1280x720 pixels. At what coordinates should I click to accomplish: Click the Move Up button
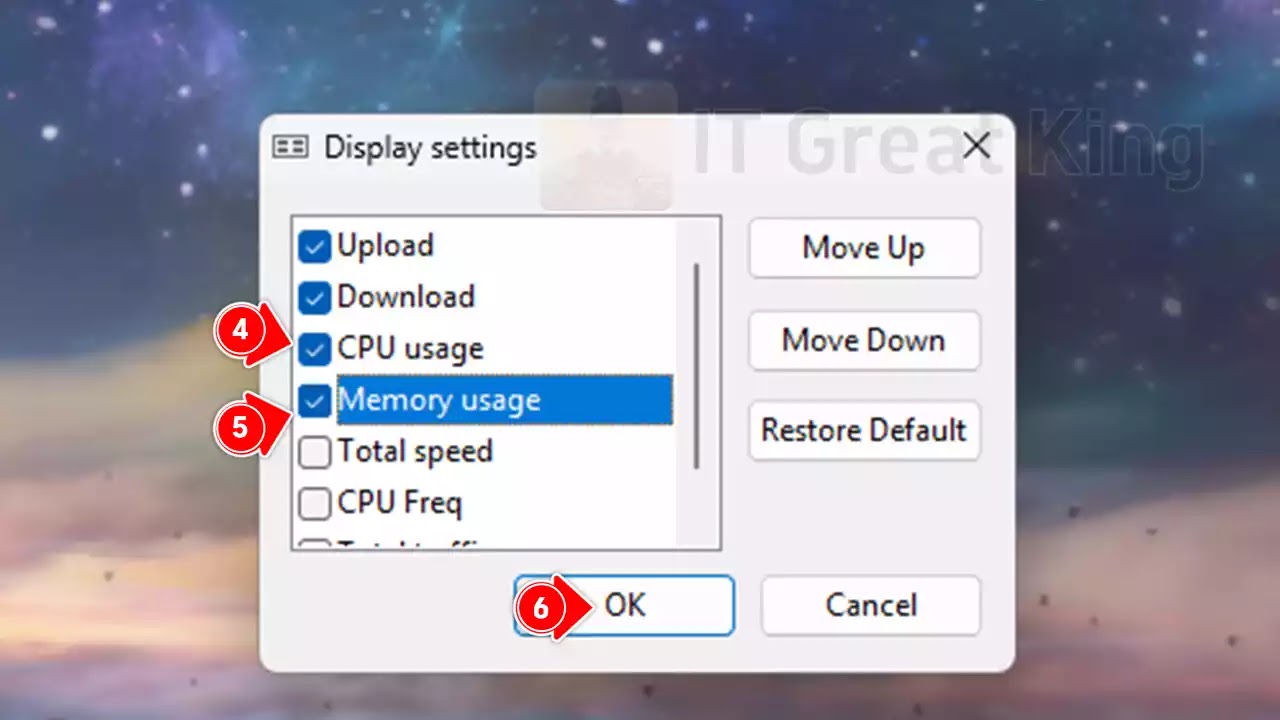pyautogui.click(x=864, y=248)
